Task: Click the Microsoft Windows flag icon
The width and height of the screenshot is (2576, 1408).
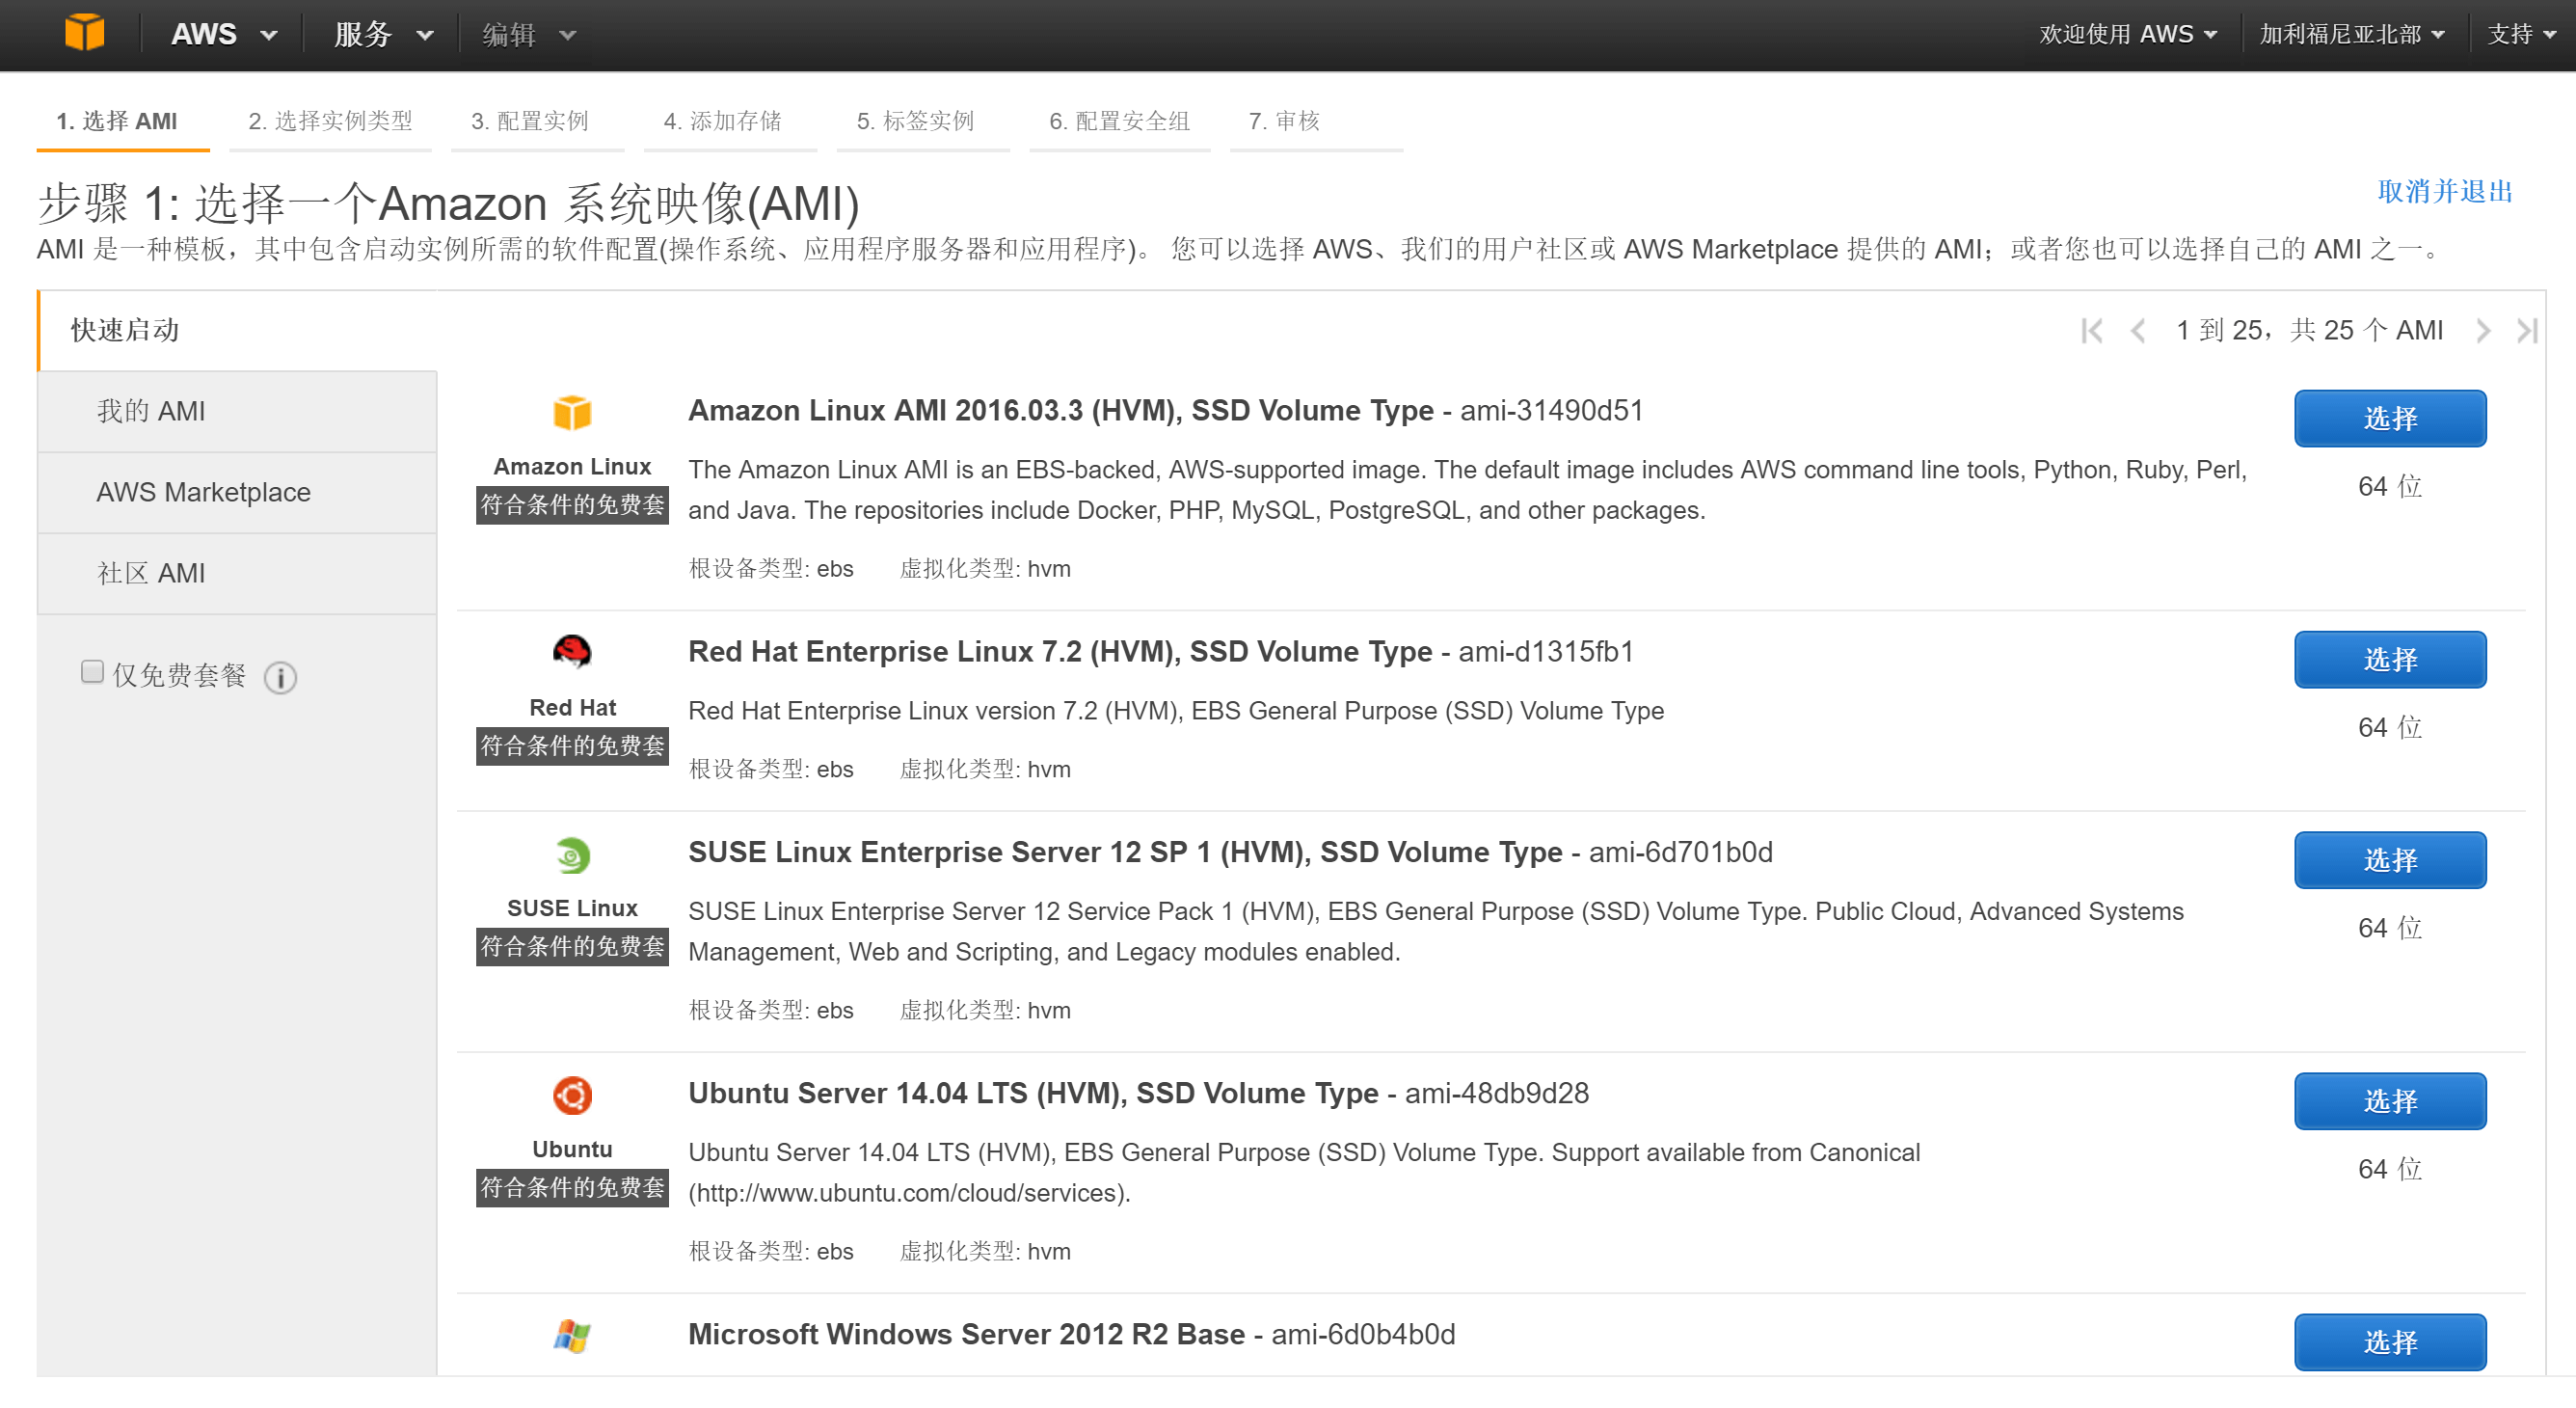Action: pos(572,1336)
